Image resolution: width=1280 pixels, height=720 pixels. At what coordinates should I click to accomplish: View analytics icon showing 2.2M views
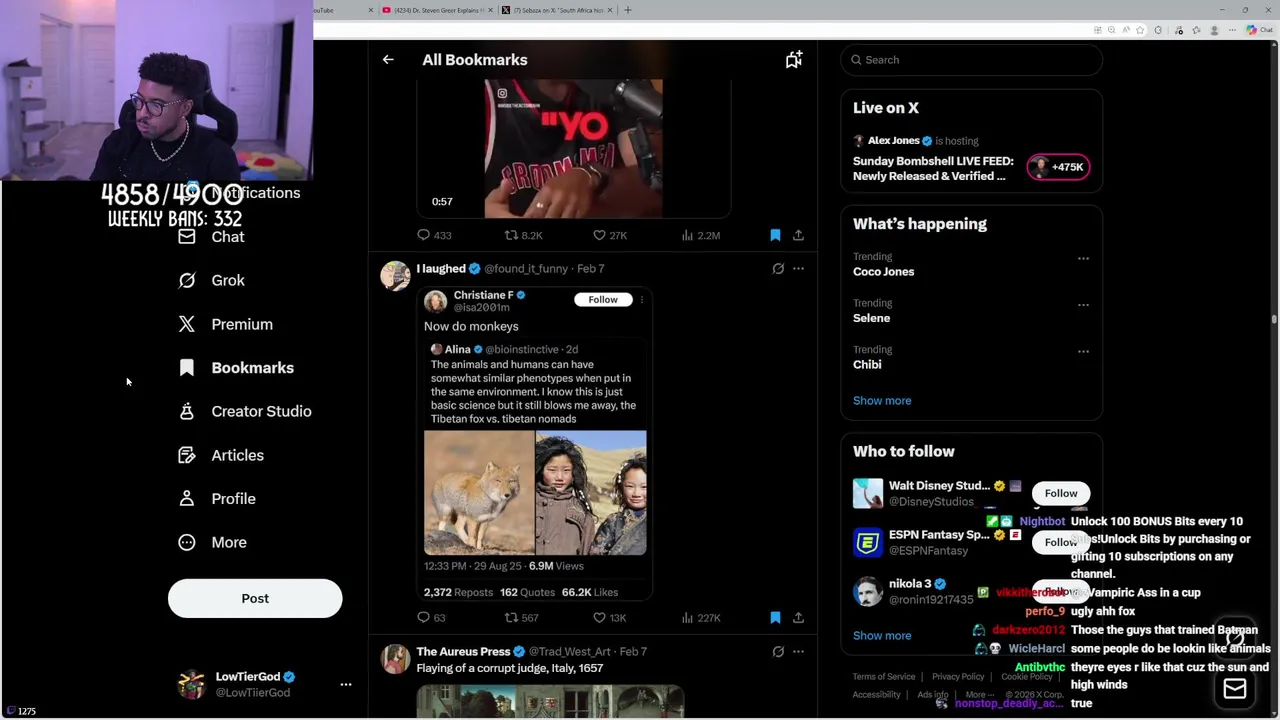pos(687,235)
